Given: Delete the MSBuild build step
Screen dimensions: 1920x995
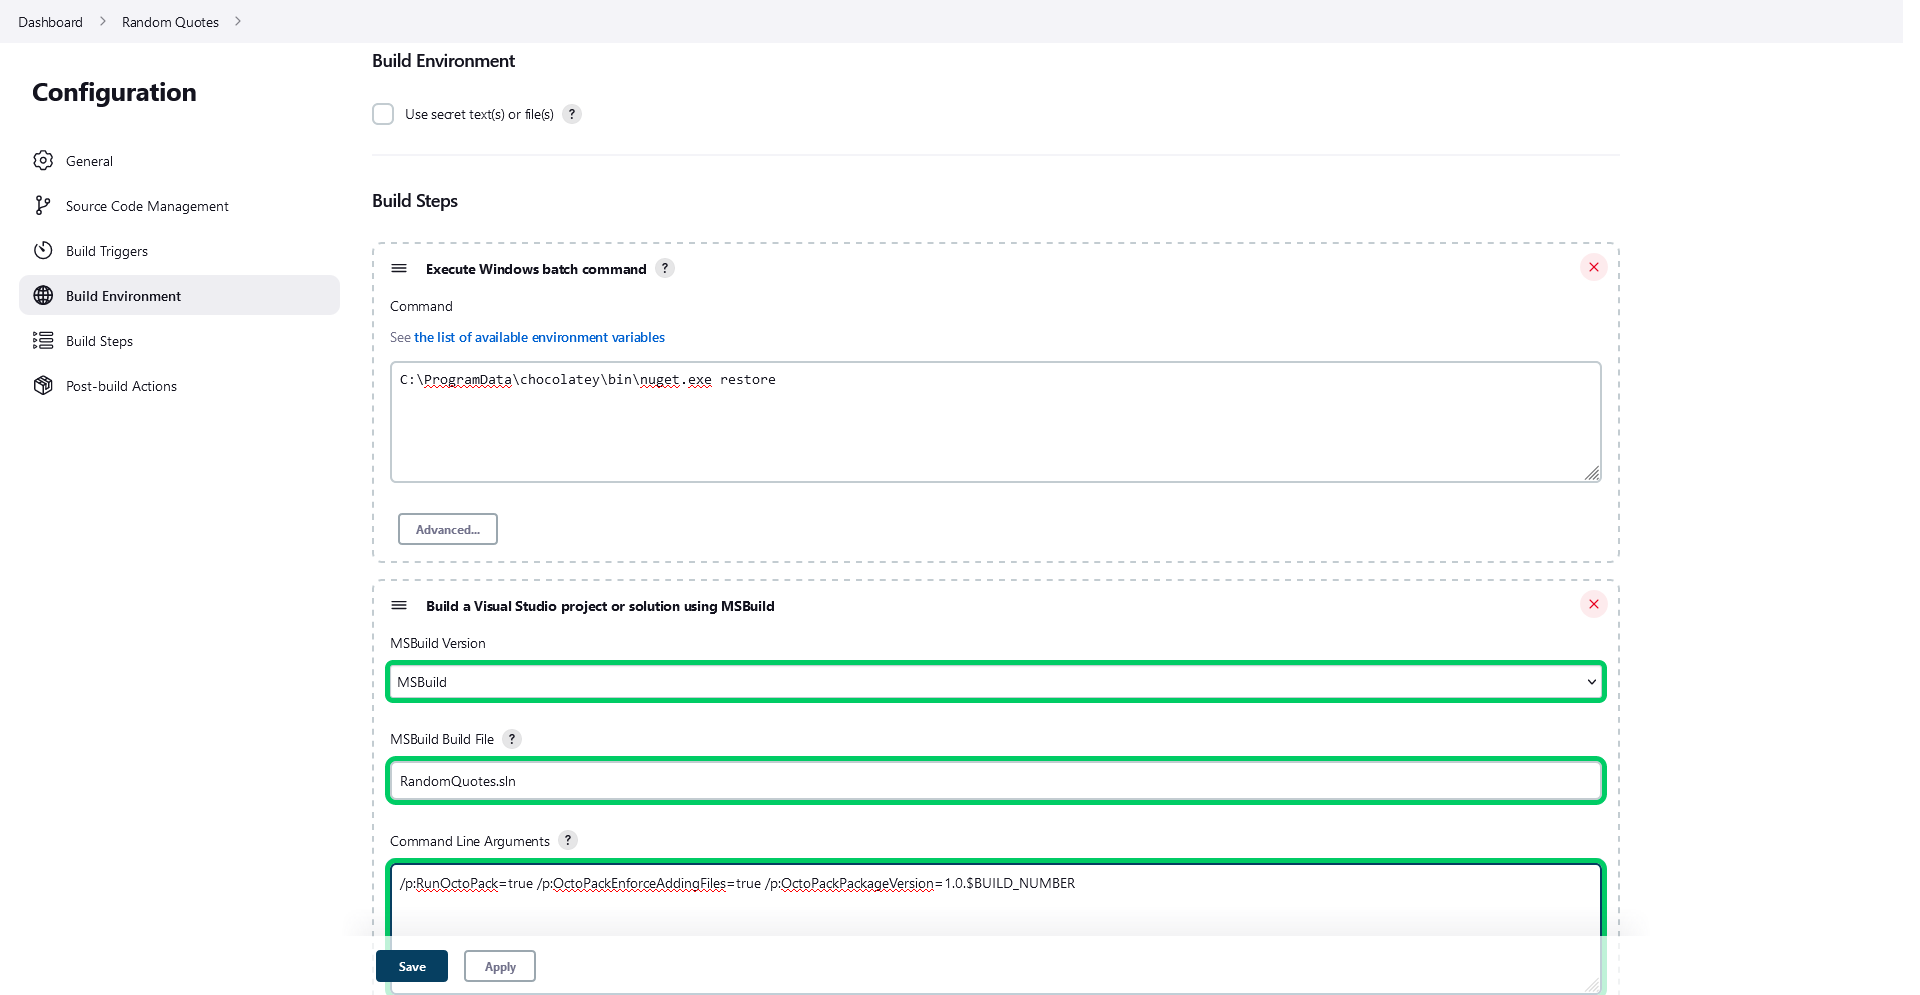Looking at the screenshot, I should point(1594,604).
